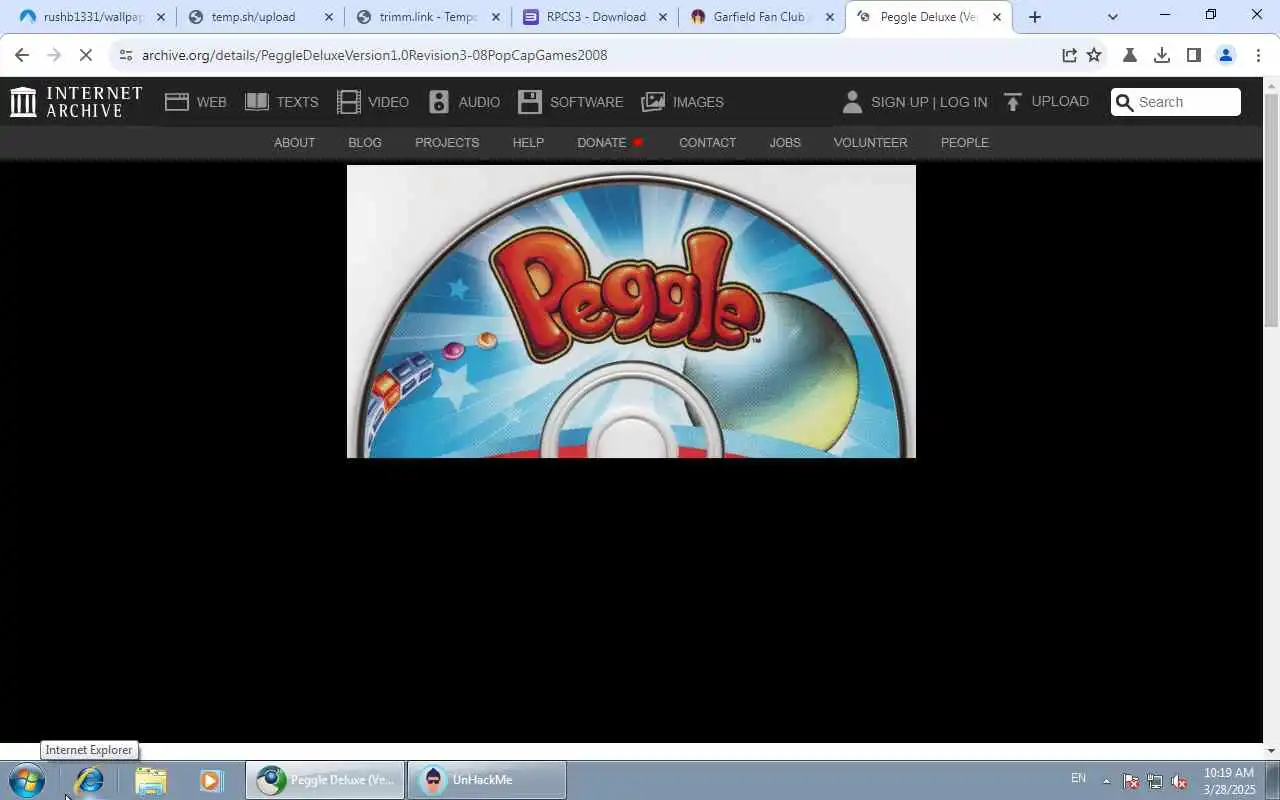Open a new browser tab
This screenshot has width=1280, height=800.
pyautogui.click(x=1035, y=17)
